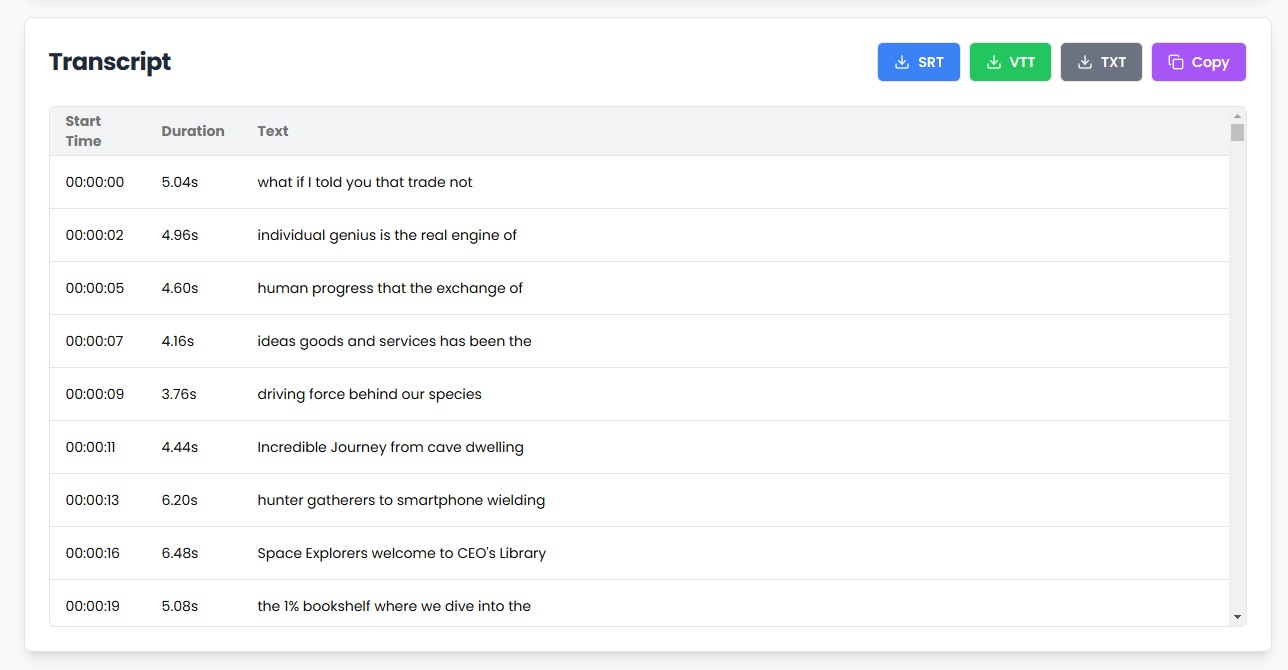
Task: Download the transcript as VTT
Action: click(x=1010, y=62)
